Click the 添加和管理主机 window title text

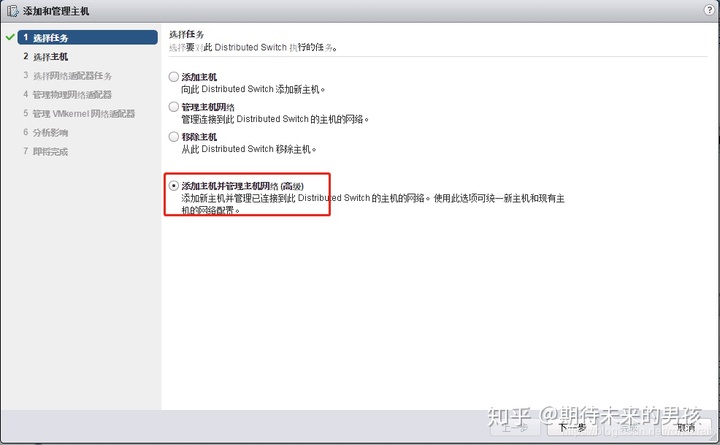pos(56,11)
